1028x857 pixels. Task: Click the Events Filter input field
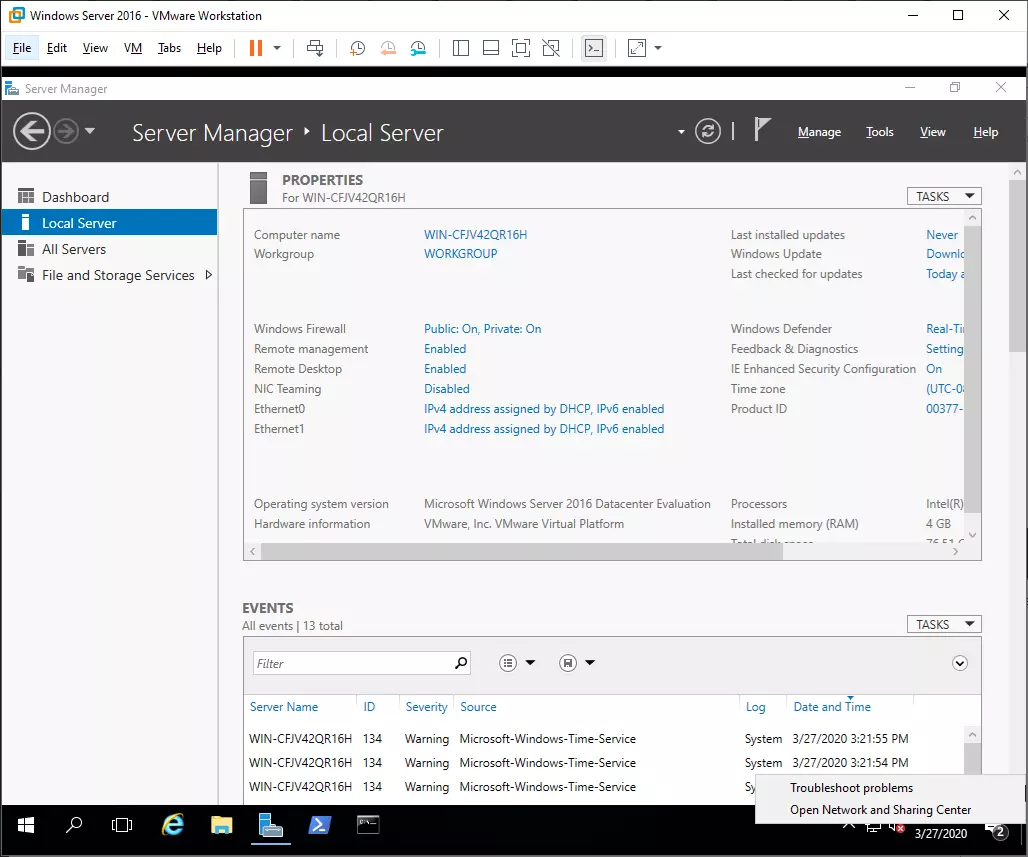pyautogui.click(x=354, y=663)
